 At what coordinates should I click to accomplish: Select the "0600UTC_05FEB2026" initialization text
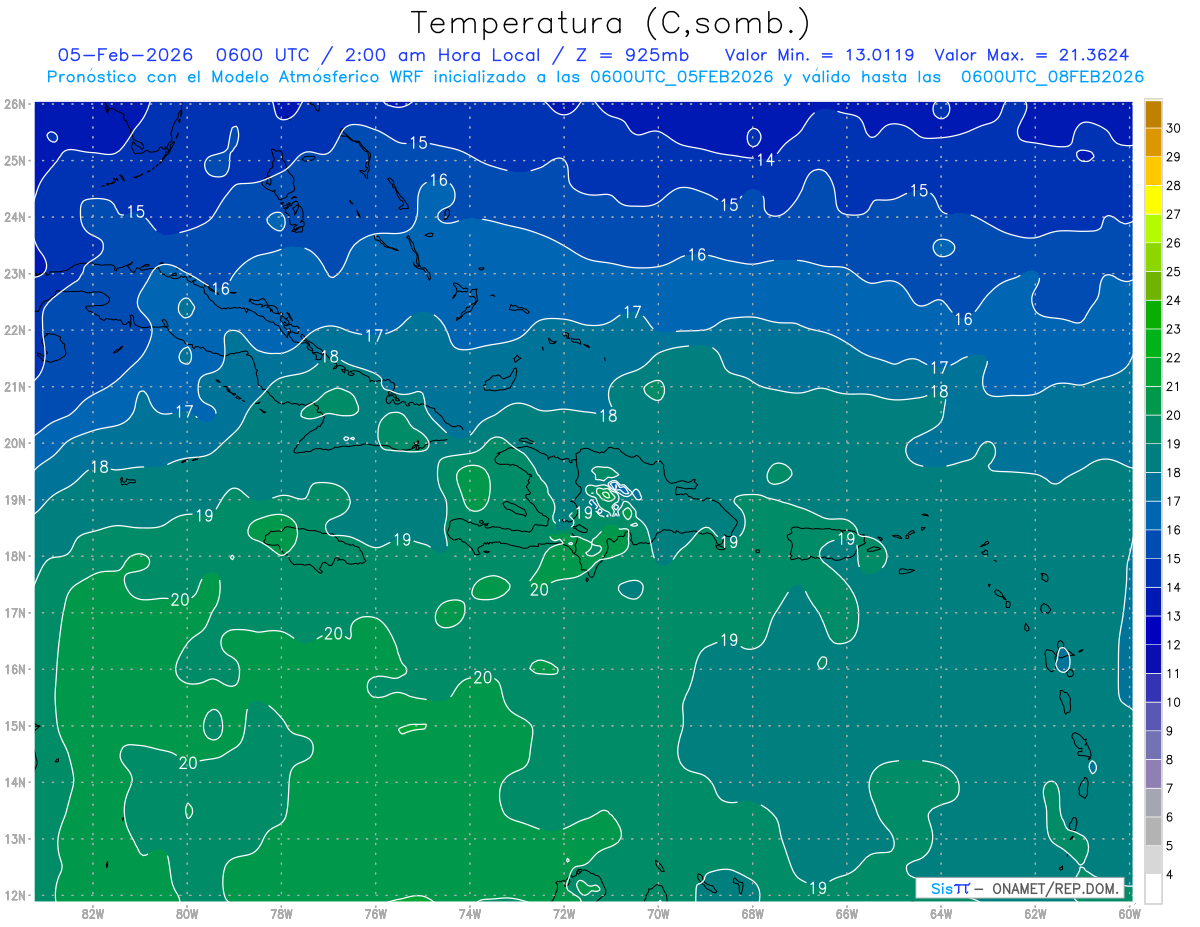(682, 77)
